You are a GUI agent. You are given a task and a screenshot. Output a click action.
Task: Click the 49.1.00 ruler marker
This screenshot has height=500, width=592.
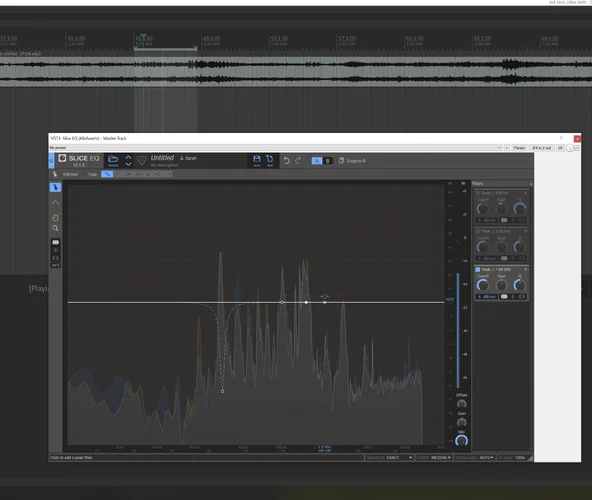212,39
